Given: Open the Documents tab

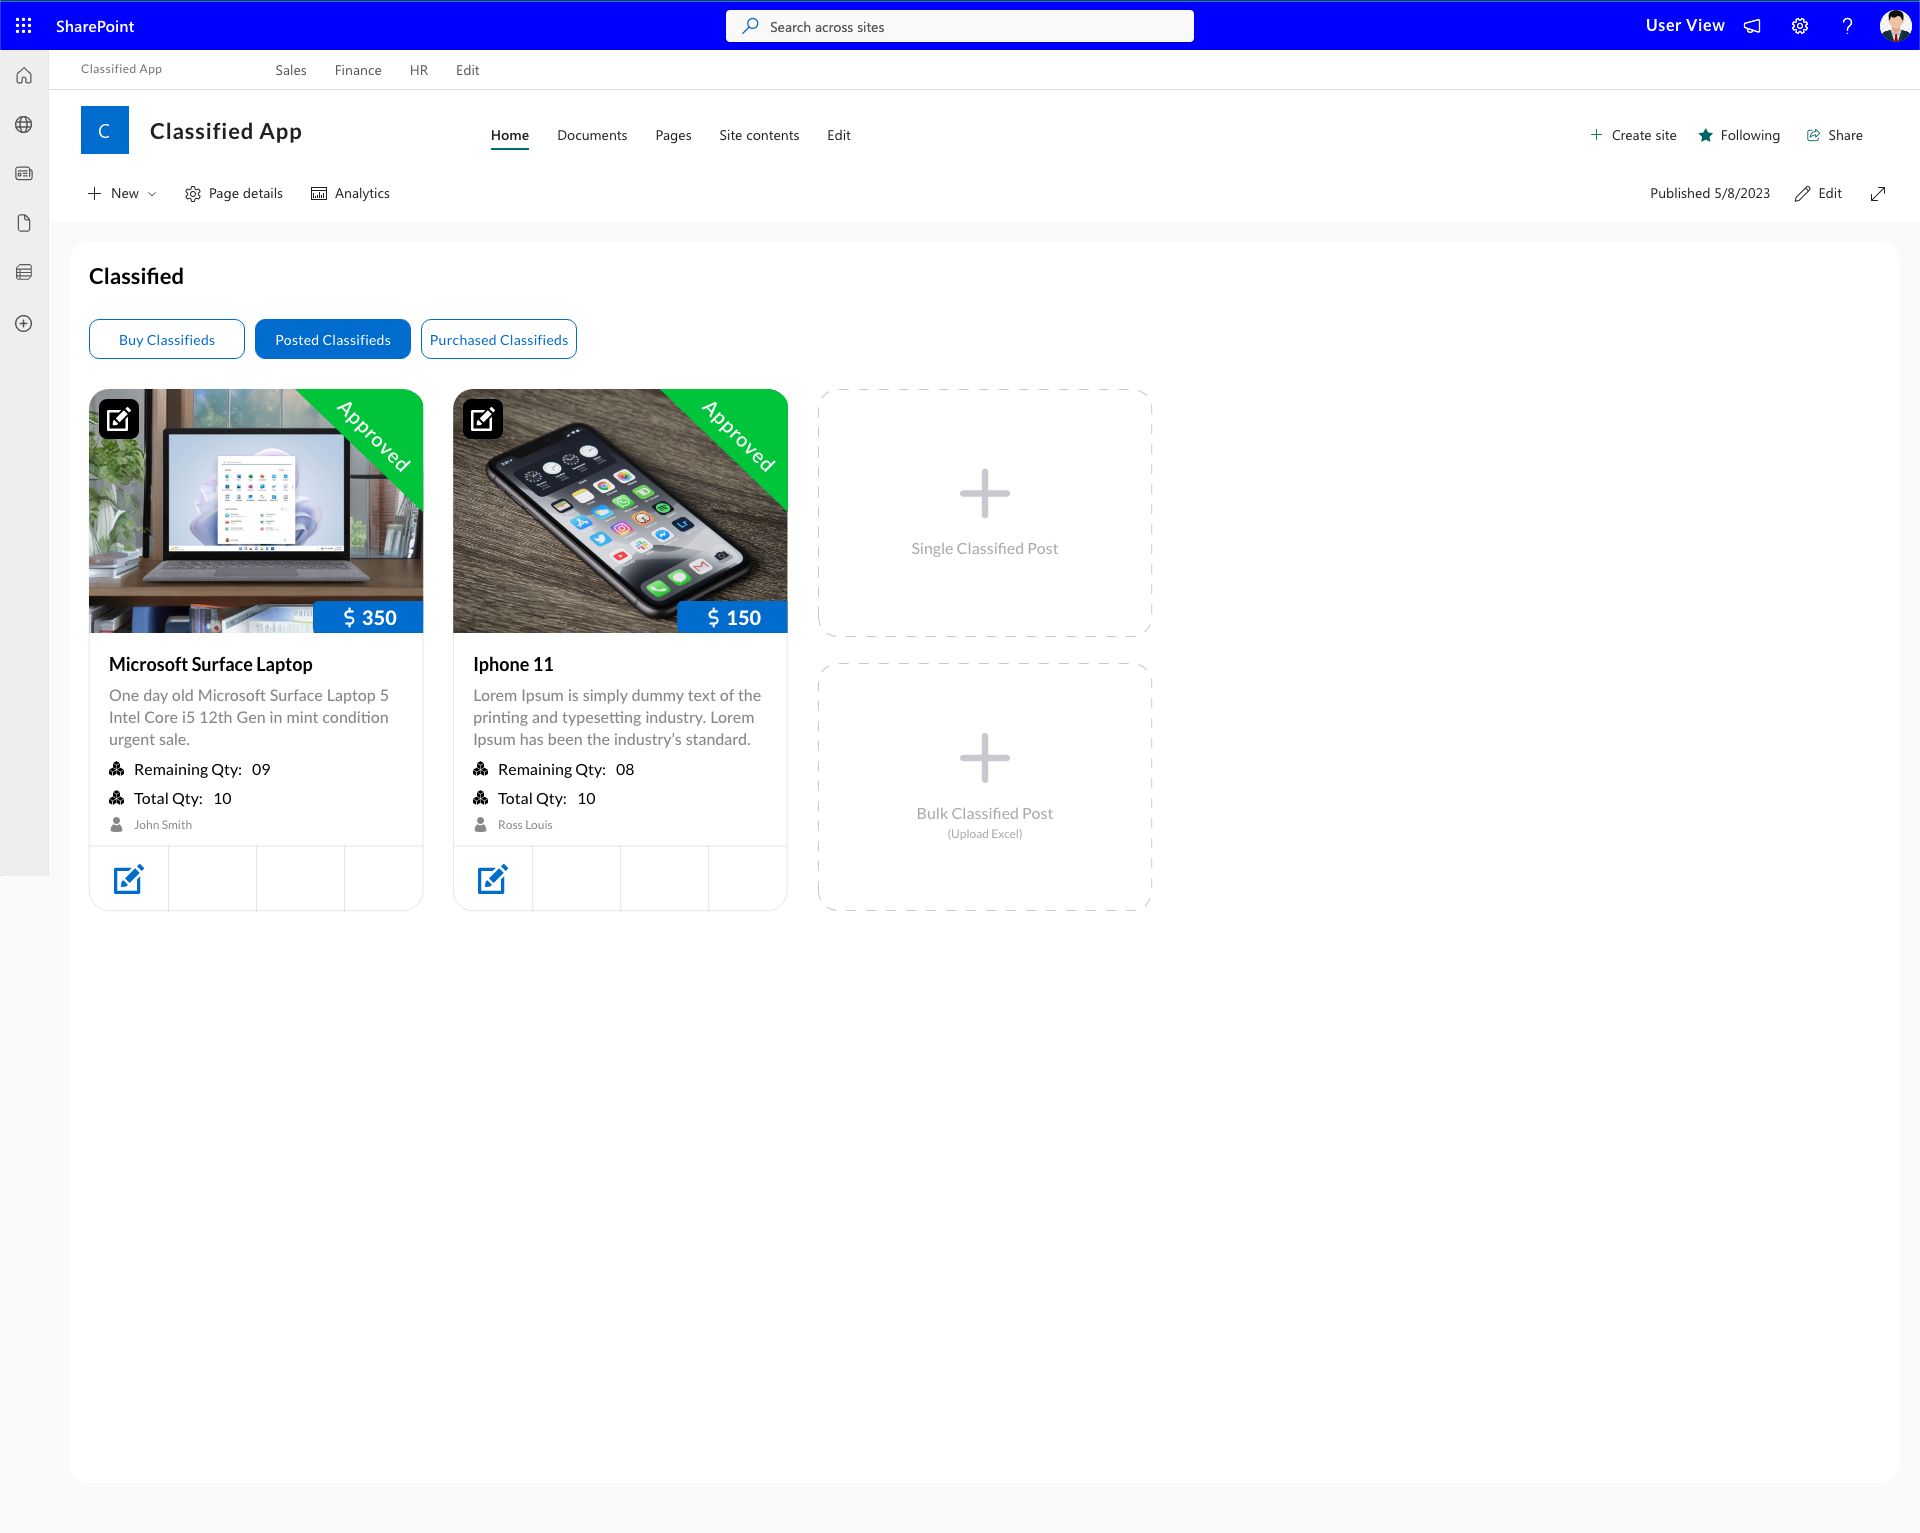Looking at the screenshot, I should pos(592,136).
